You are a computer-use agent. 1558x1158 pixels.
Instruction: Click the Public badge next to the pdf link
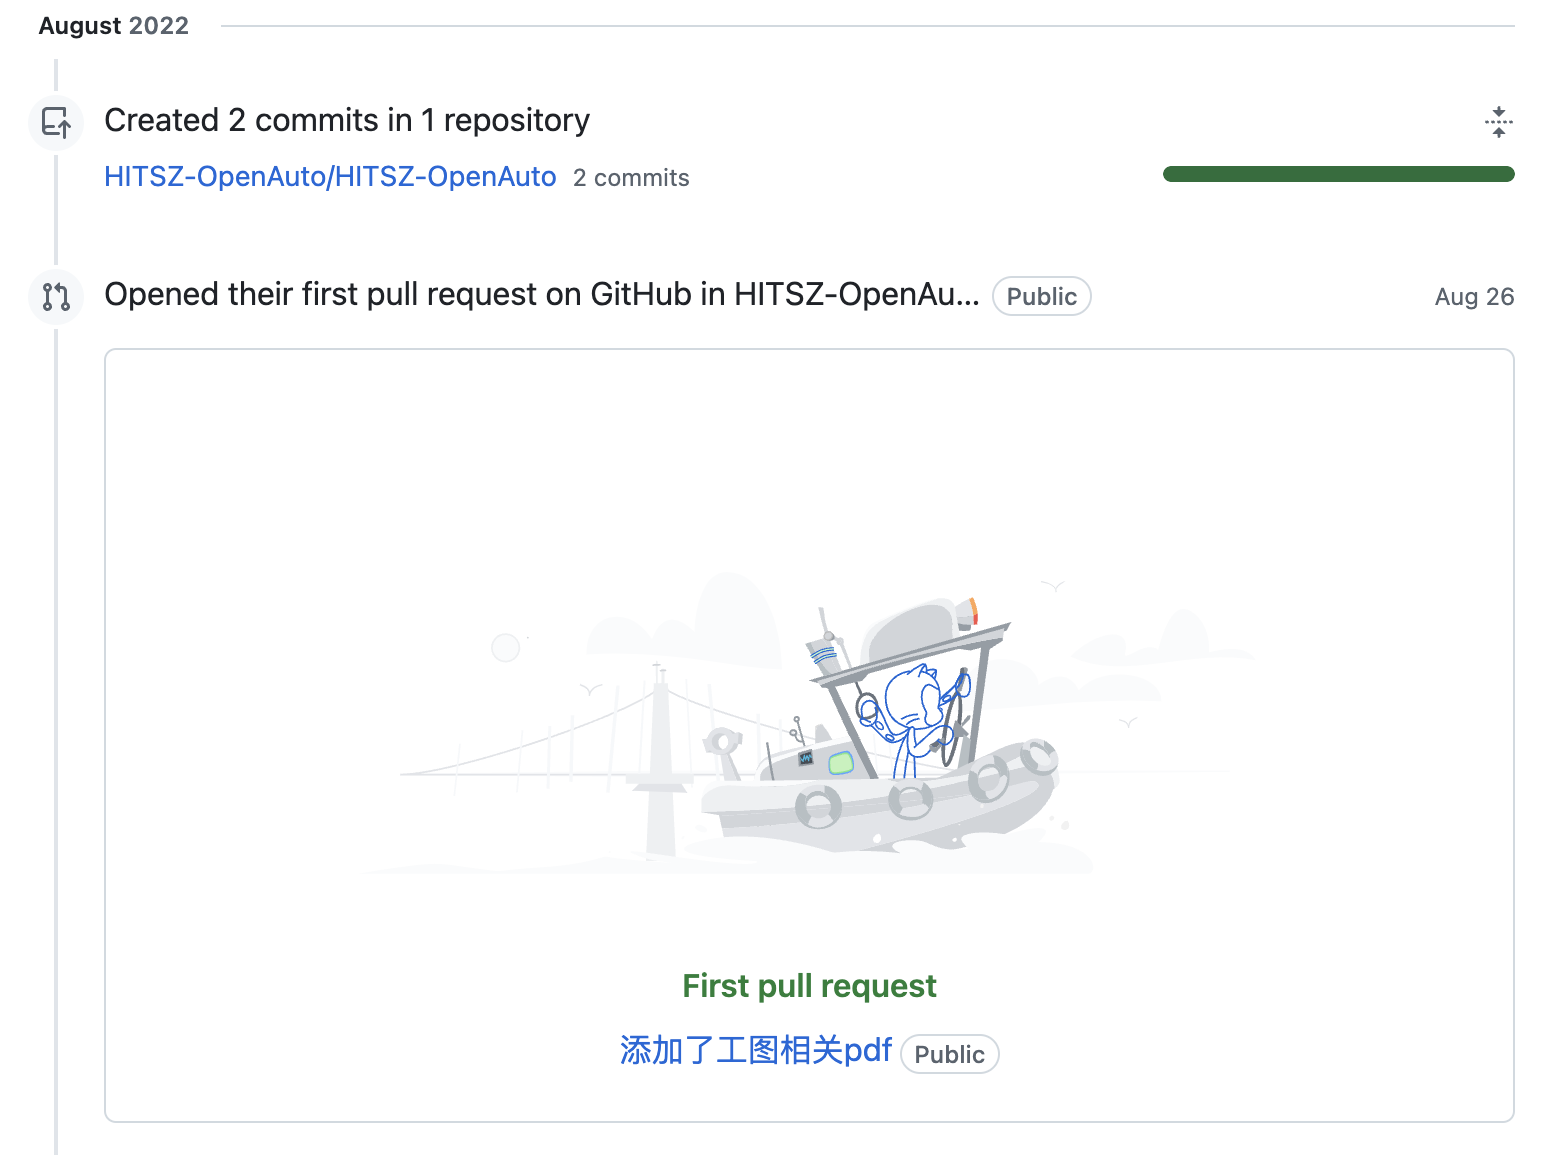[x=949, y=1055]
